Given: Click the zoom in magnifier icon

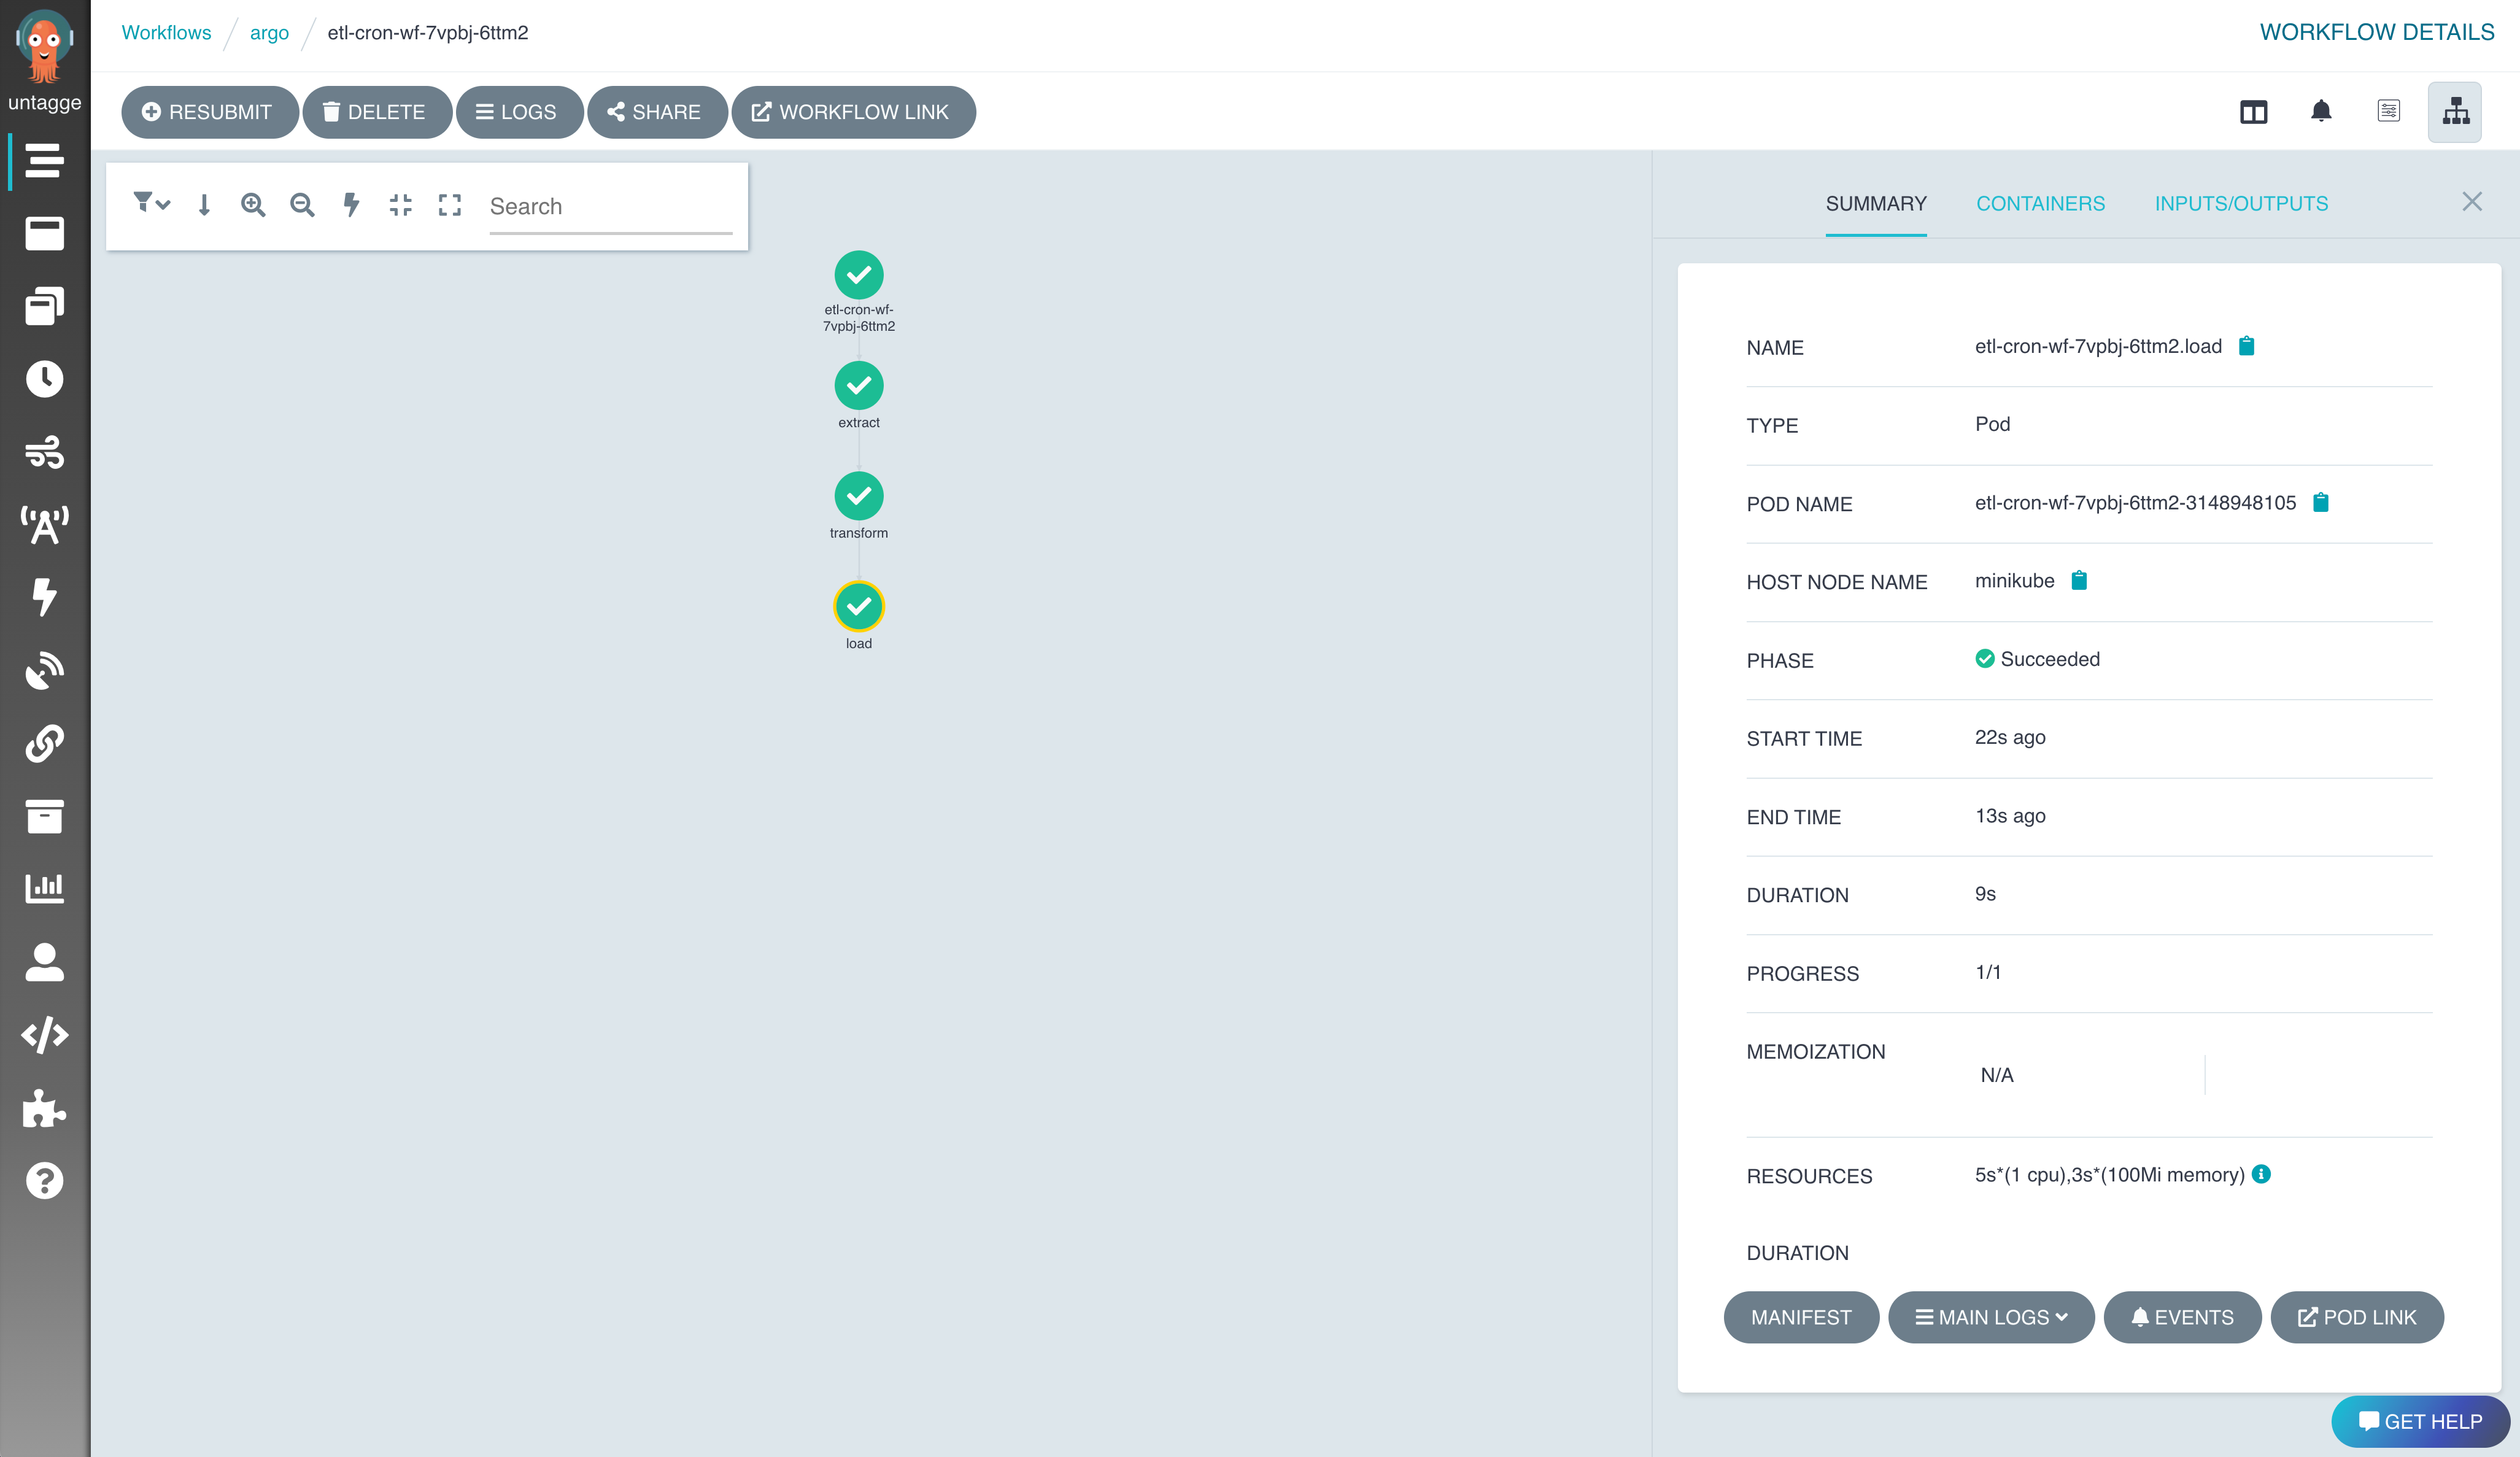Looking at the screenshot, I should click(253, 205).
